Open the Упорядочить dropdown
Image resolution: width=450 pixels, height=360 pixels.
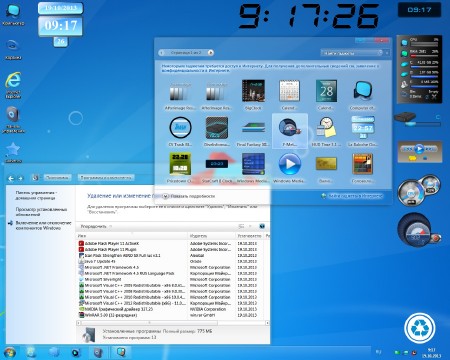(96, 226)
